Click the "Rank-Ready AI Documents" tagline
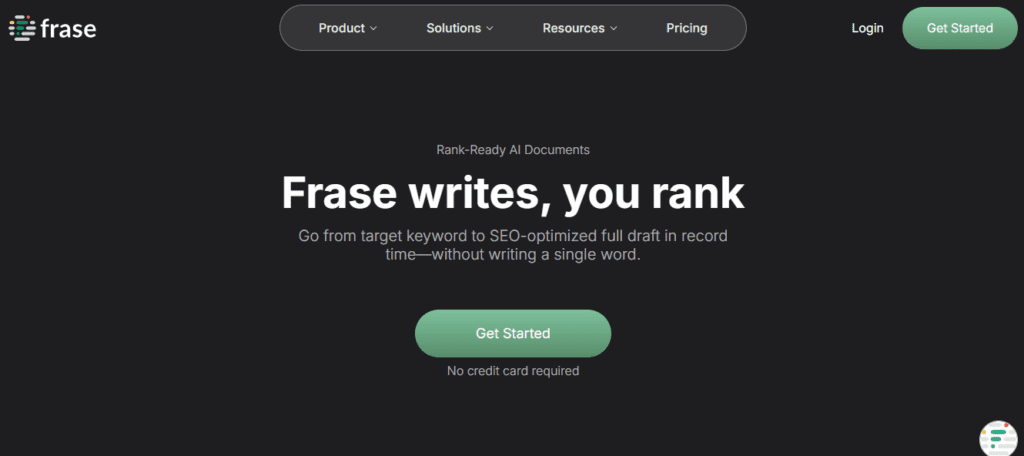Viewport: 1024px width, 456px height. point(512,150)
